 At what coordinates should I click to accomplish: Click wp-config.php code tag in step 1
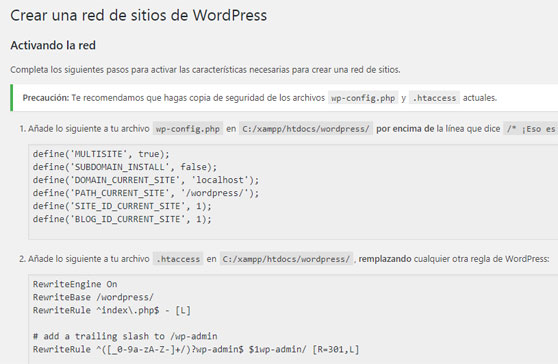point(188,129)
